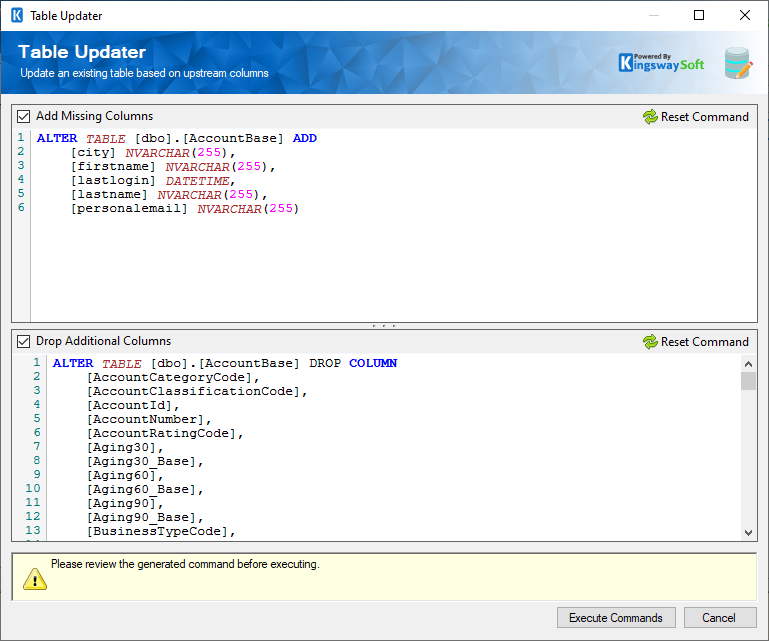Click [dbo].[AccountBase] in the add columns command
This screenshot has width=769, height=641.
click(209, 138)
